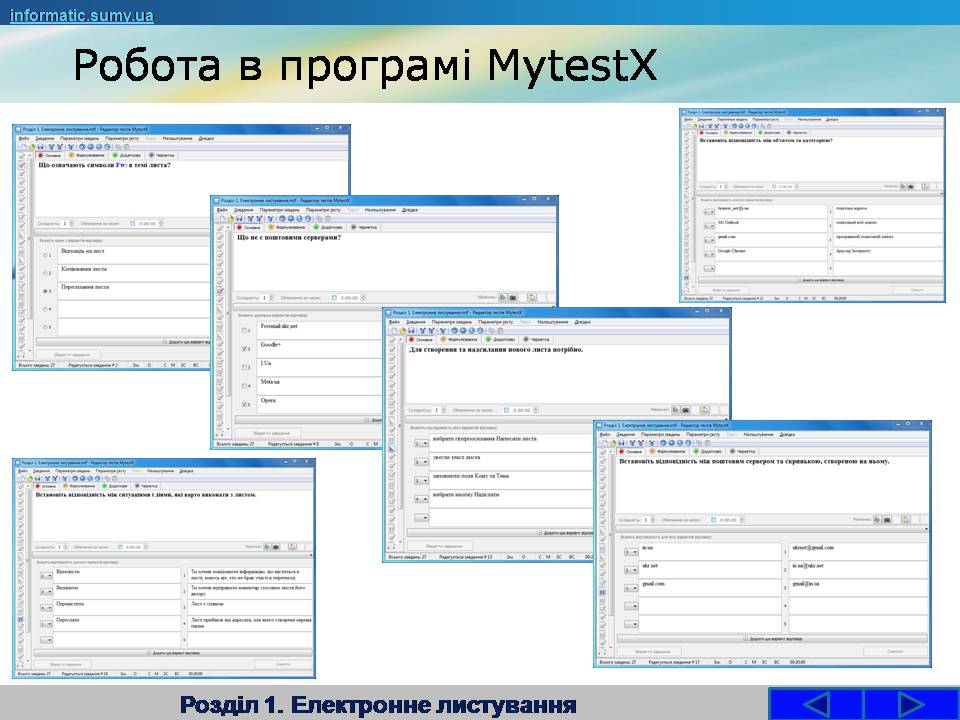This screenshot has width=960, height=720.
Task: Uncheck the Google+ answer checkbox
Action: point(246,348)
